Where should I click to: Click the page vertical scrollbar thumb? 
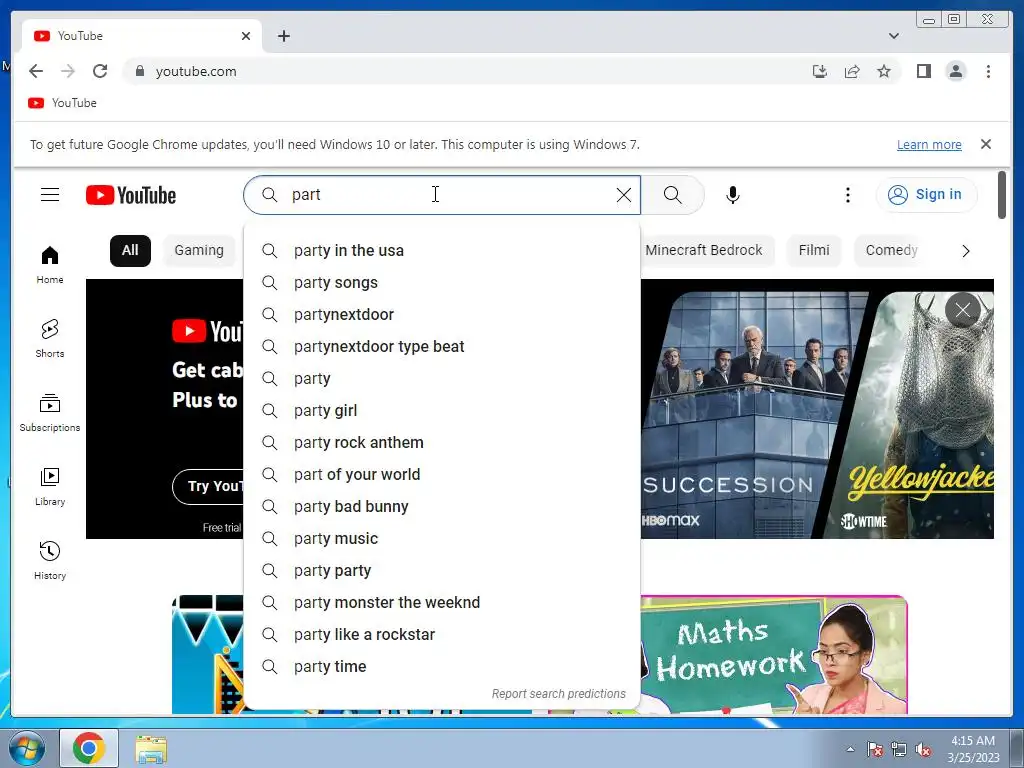tap(1002, 195)
